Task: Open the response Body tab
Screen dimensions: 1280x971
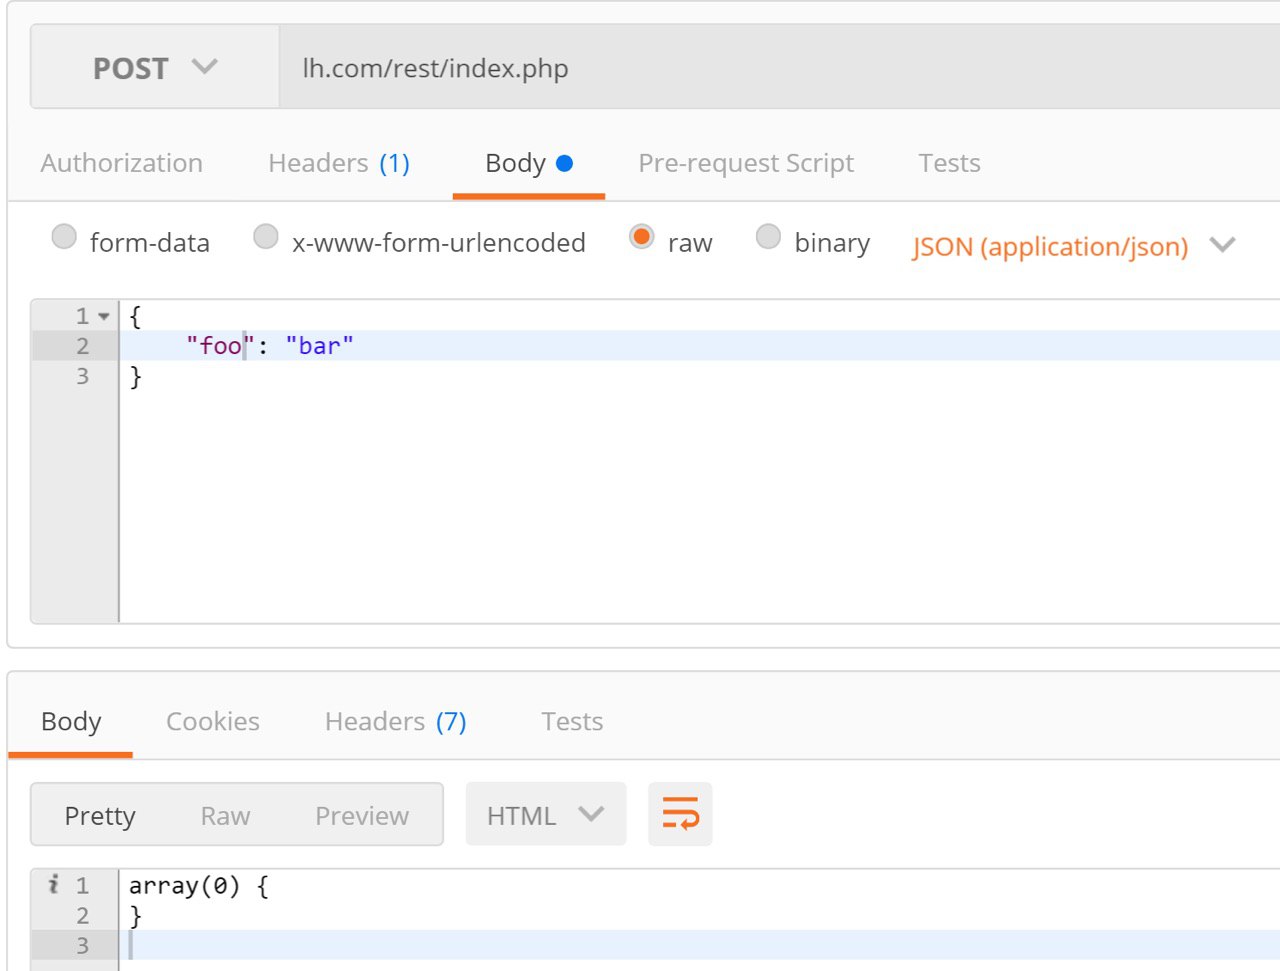Action: click(x=71, y=721)
